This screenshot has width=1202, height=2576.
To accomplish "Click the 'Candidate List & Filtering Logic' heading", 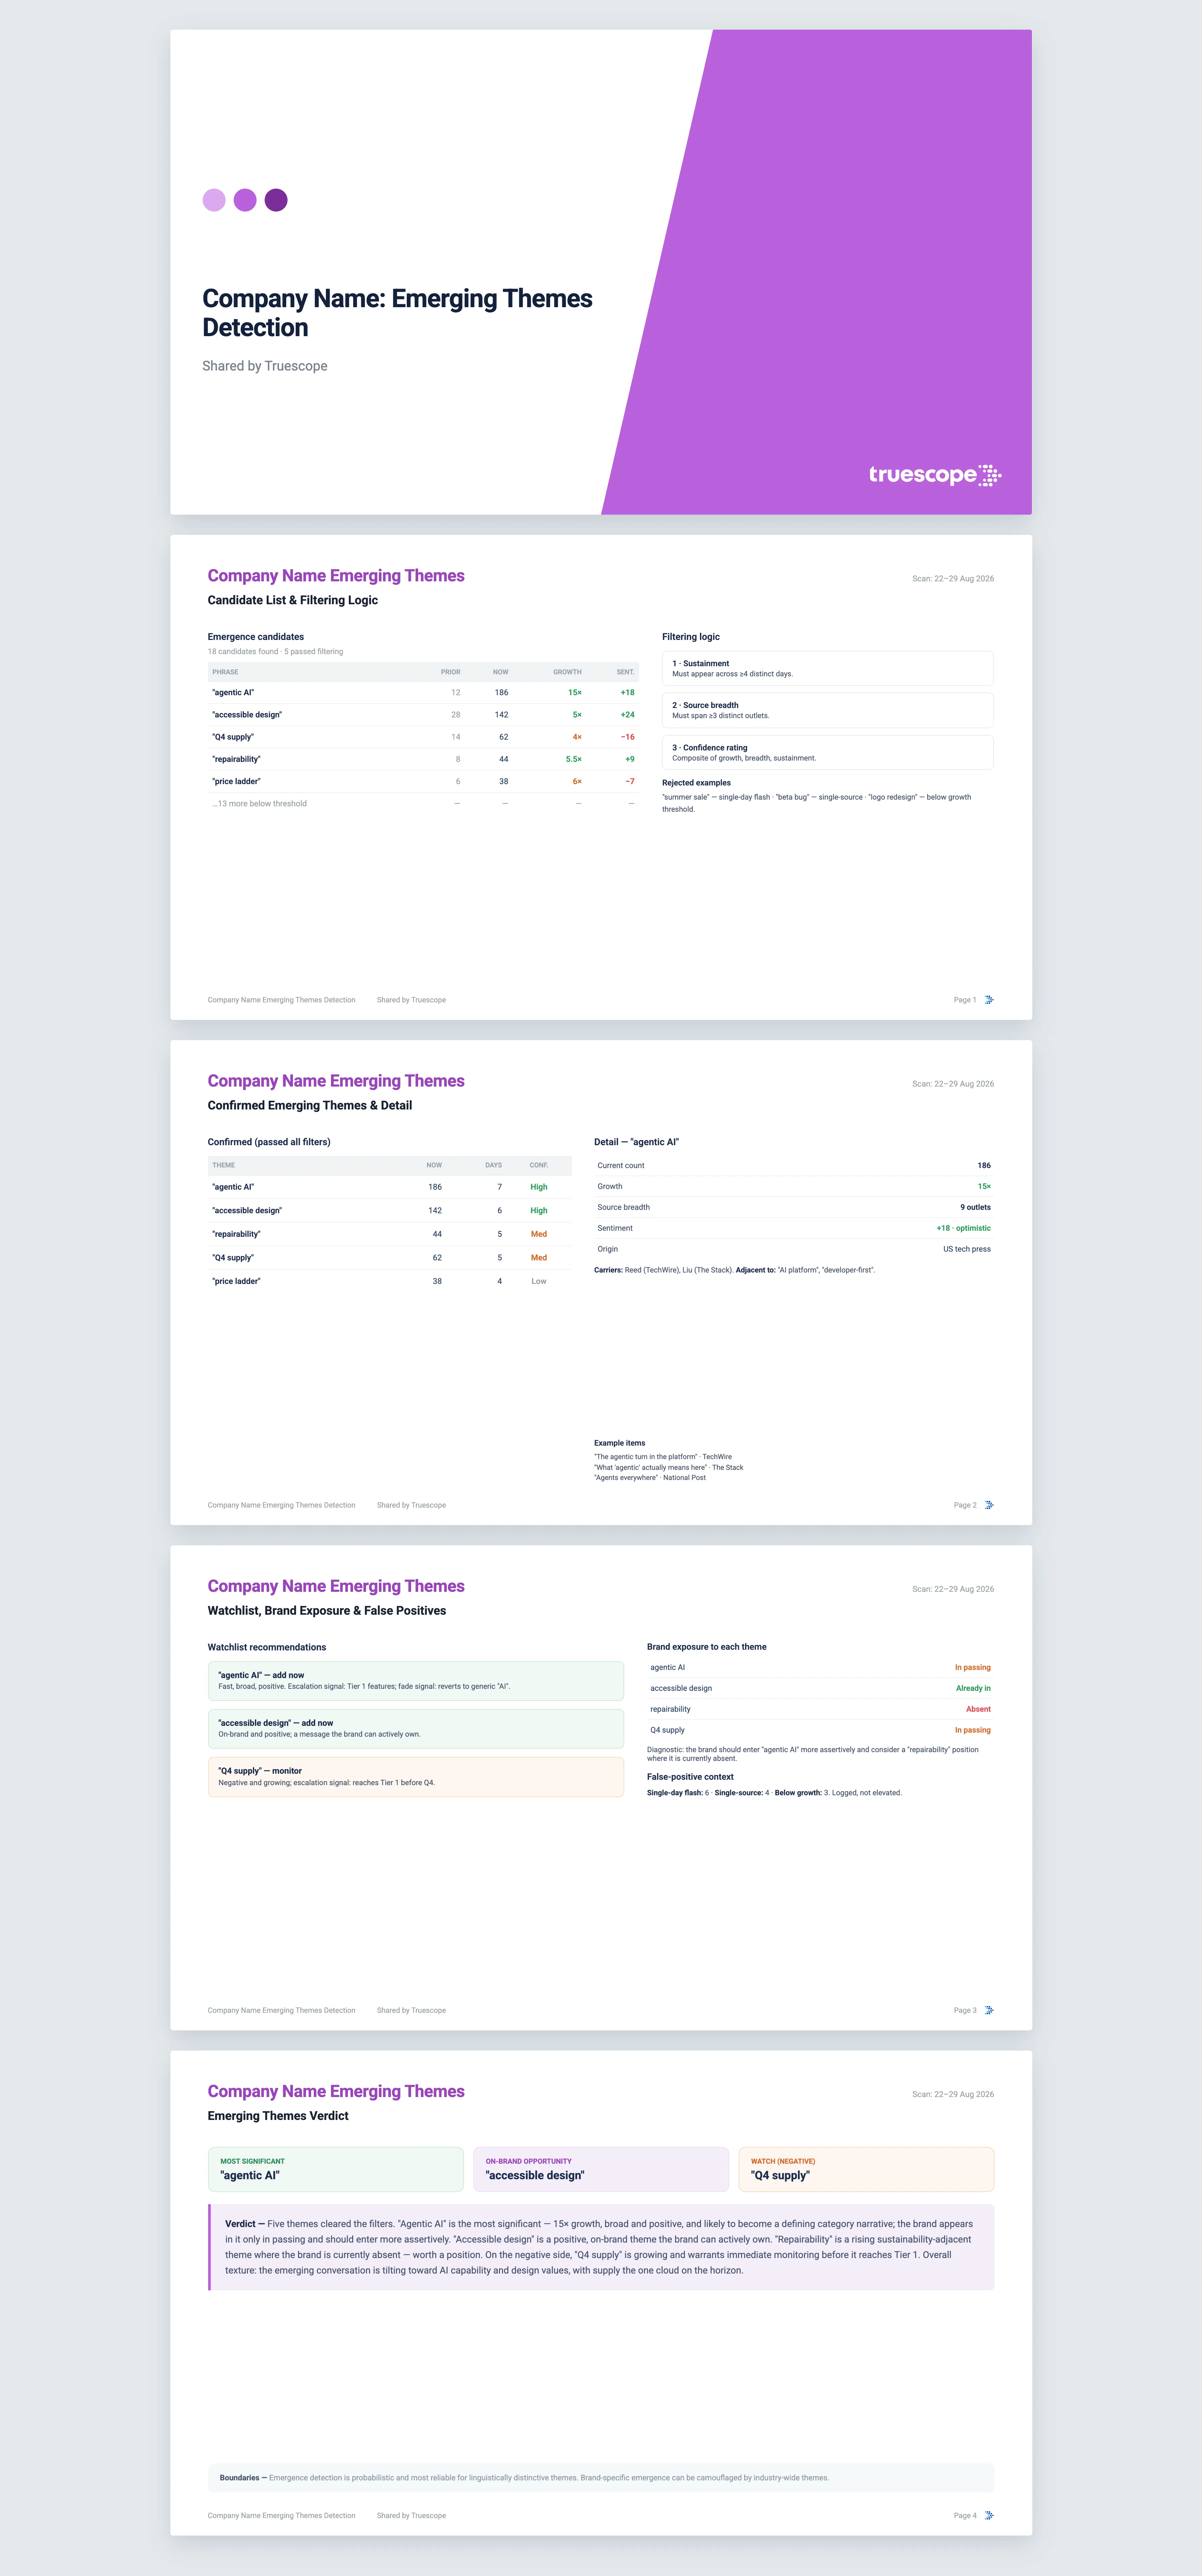I will pyautogui.click(x=293, y=600).
